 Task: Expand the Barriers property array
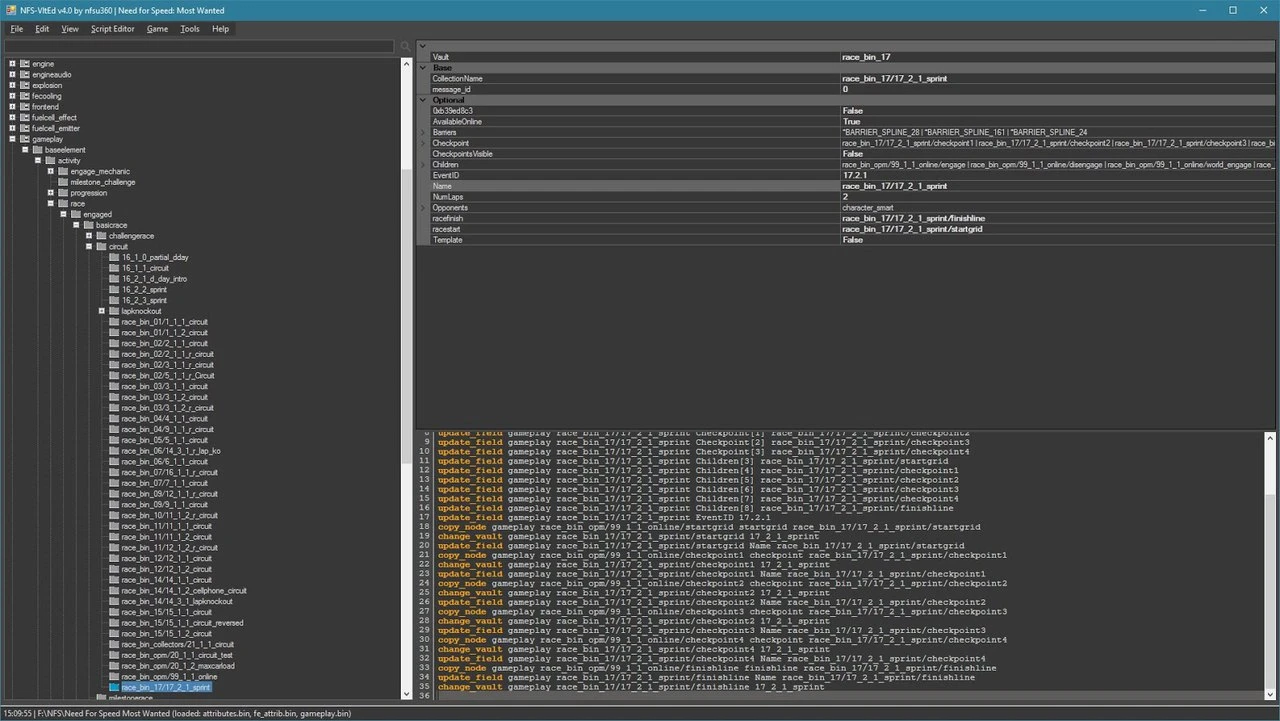tap(423, 132)
